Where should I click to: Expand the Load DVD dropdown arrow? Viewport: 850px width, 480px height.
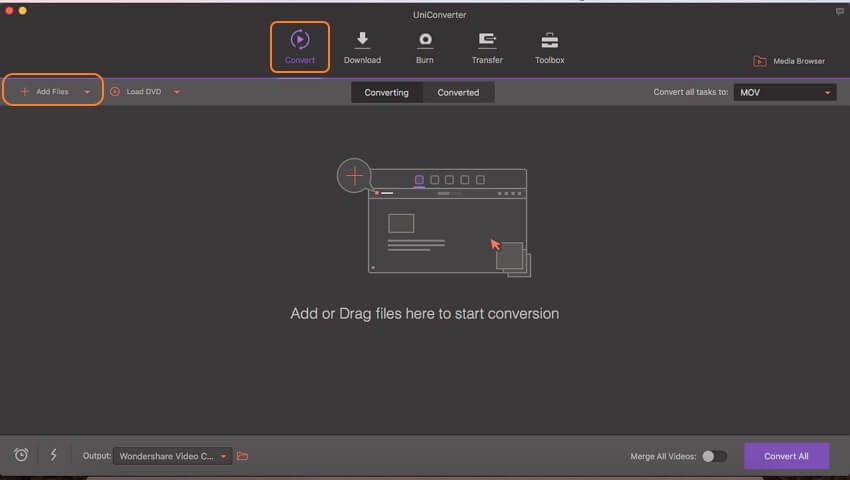tap(177, 92)
